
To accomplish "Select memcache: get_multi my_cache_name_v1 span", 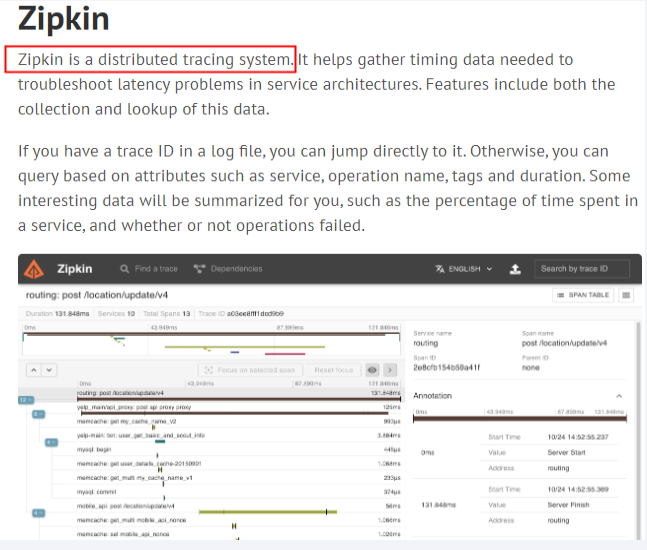I will (238, 480).
